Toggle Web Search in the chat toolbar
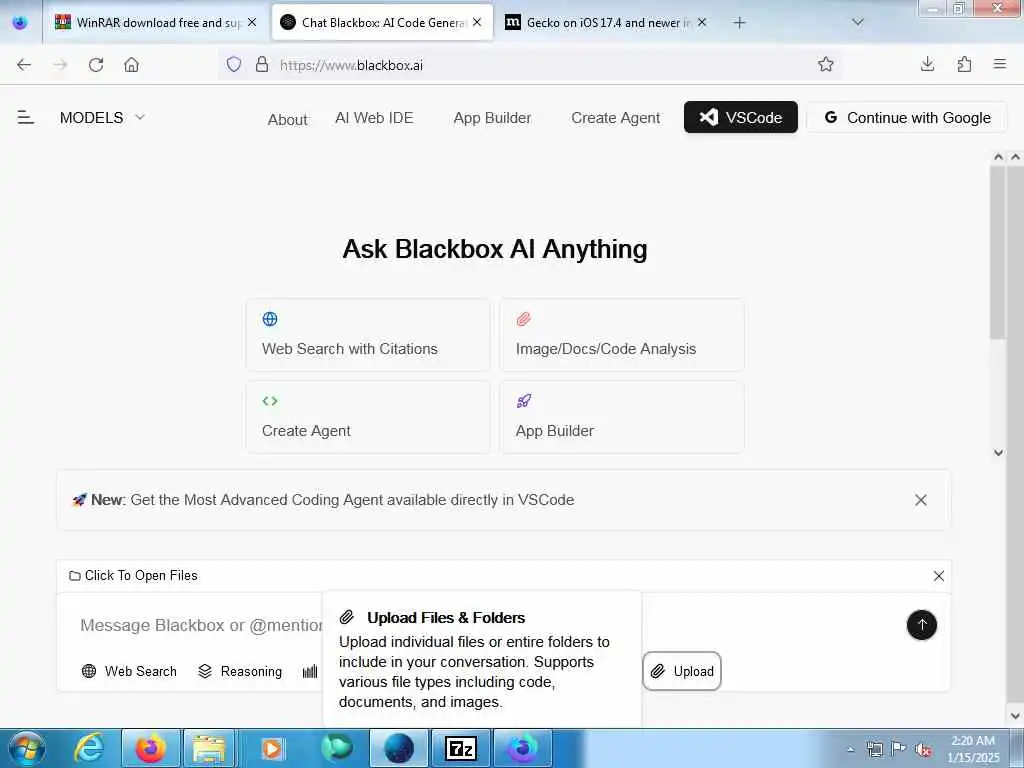The image size is (1024, 768). click(x=129, y=671)
